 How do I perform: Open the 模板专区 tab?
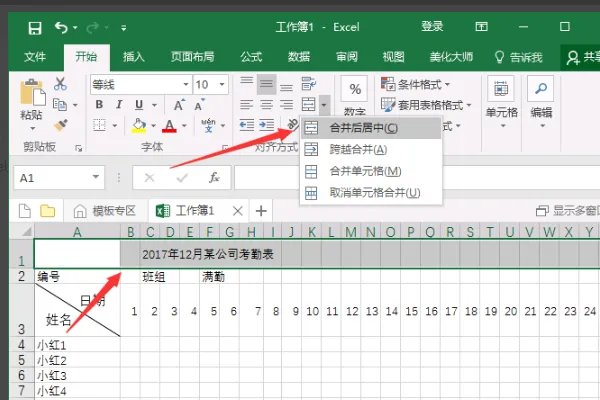click(106, 211)
